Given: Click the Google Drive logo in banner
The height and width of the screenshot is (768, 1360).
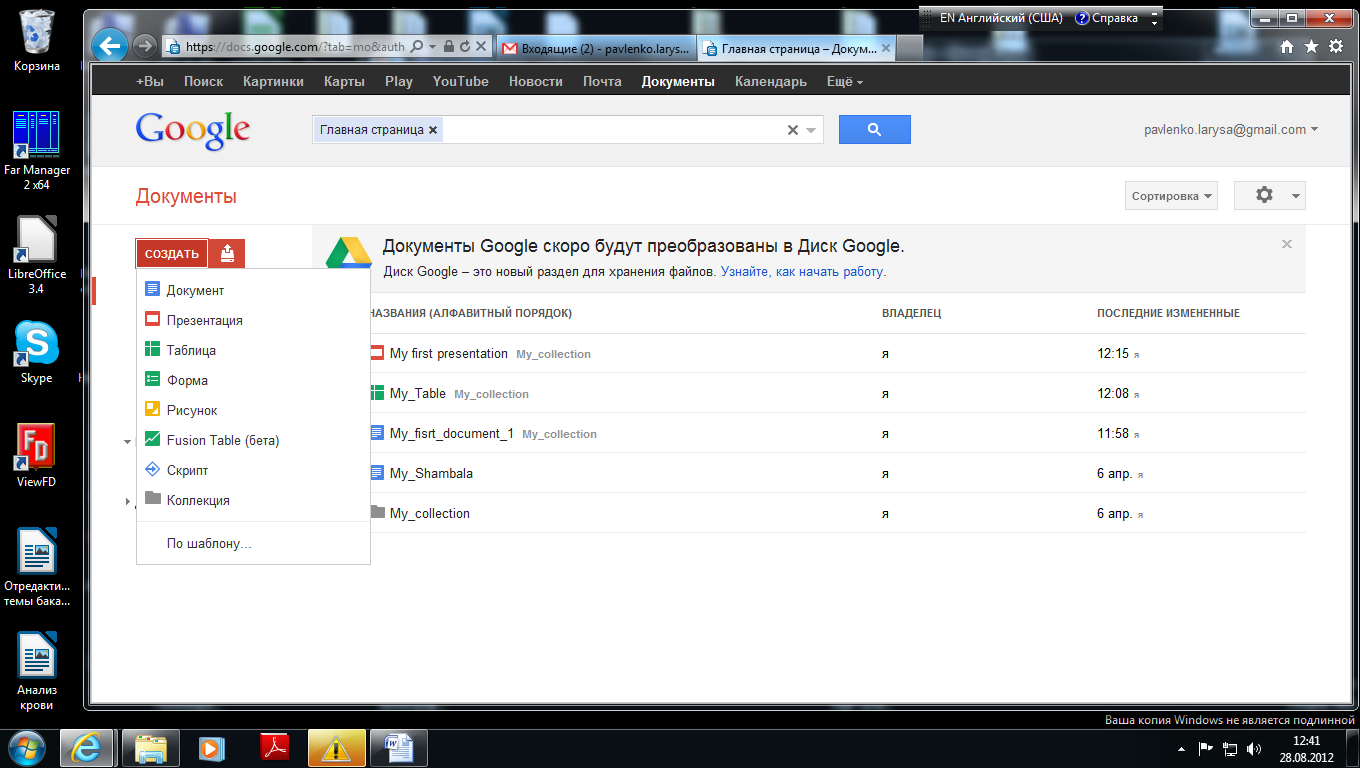Looking at the screenshot, I should click(x=349, y=254).
